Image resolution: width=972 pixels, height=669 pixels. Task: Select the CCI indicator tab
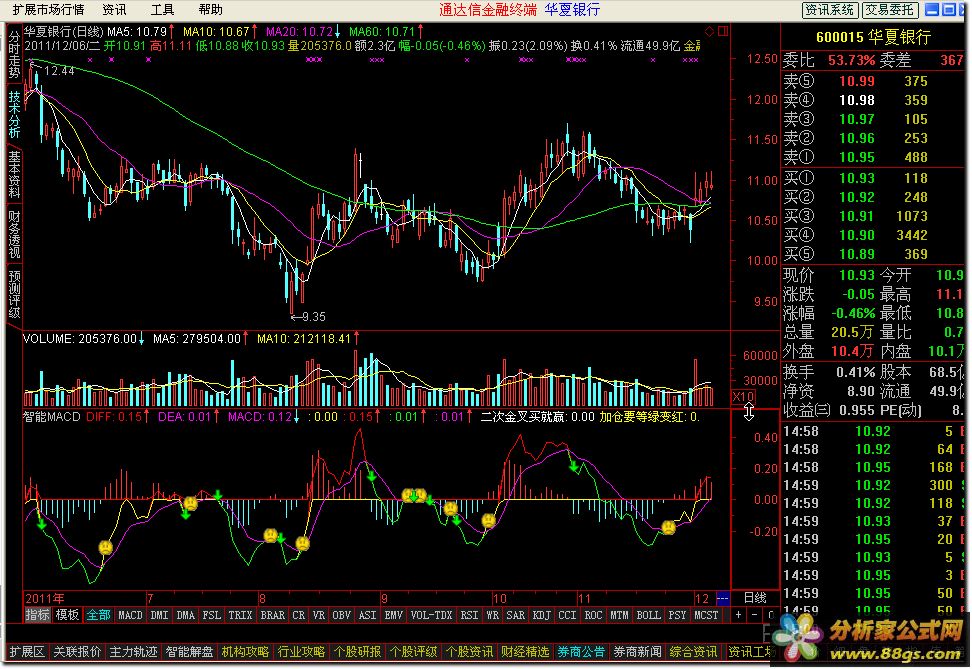(x=567, y=615)
